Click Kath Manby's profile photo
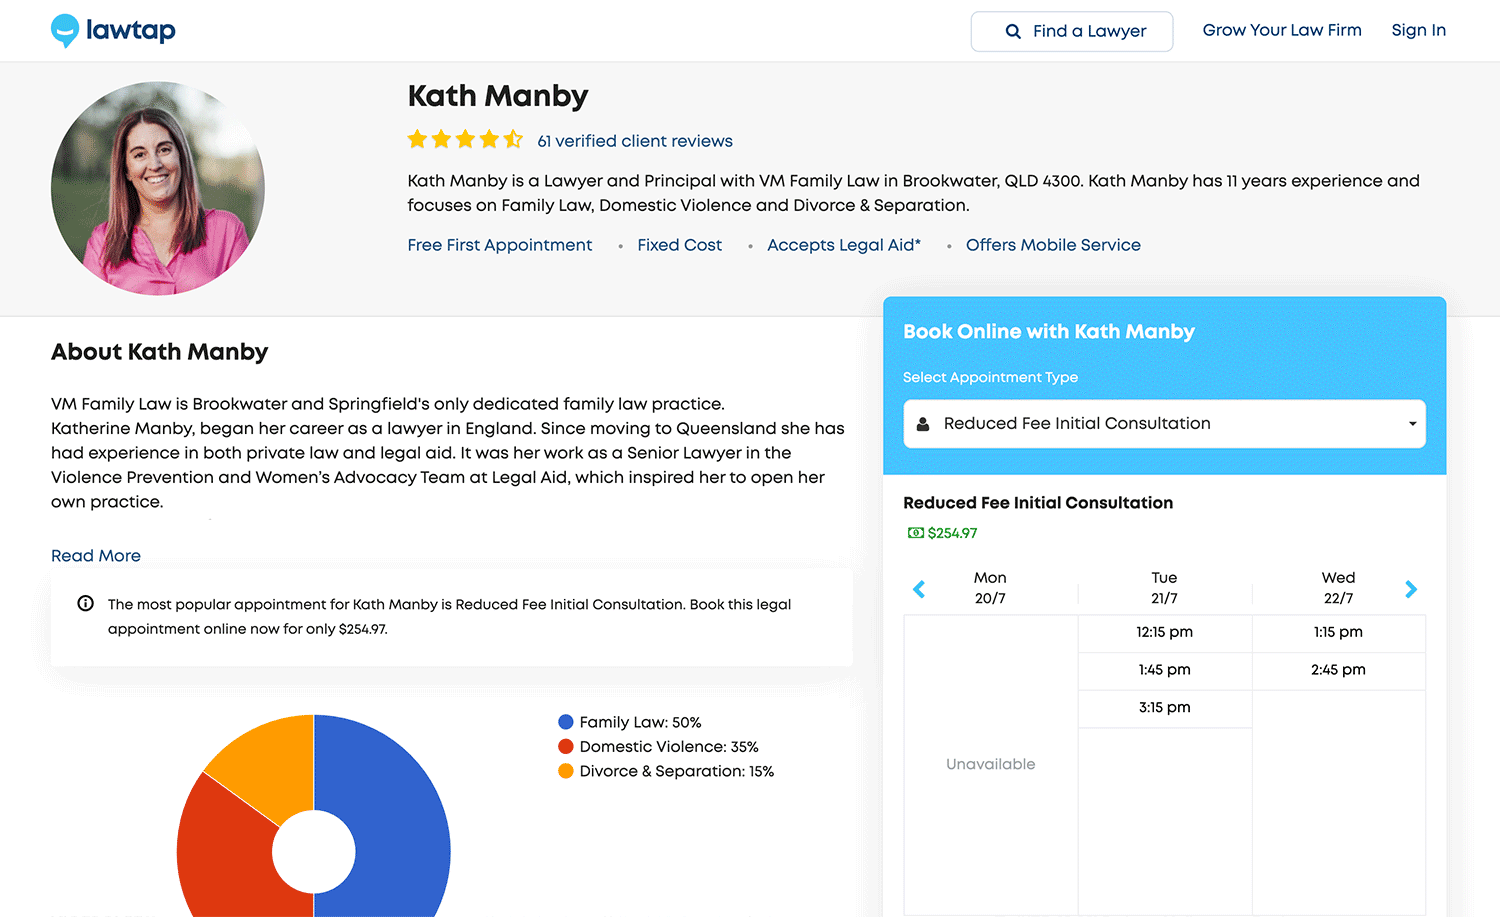 click(x=158, y=188)
